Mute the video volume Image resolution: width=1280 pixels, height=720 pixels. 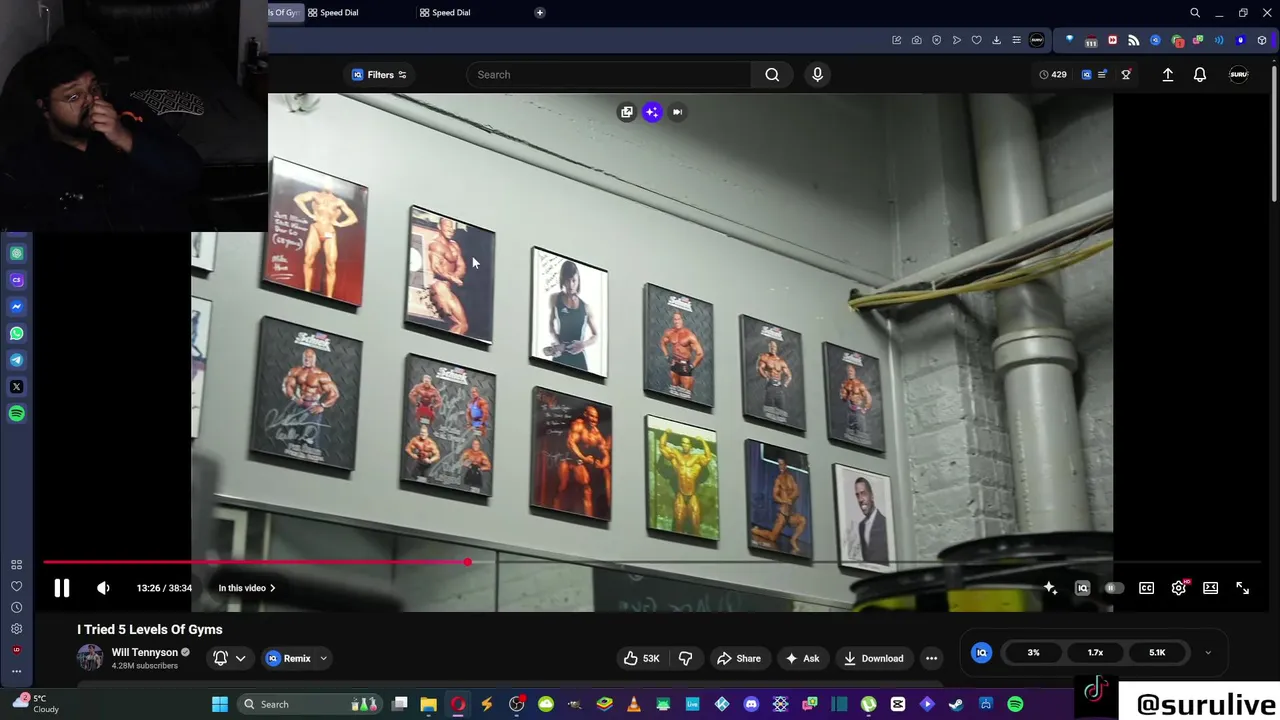pos(103,588)
